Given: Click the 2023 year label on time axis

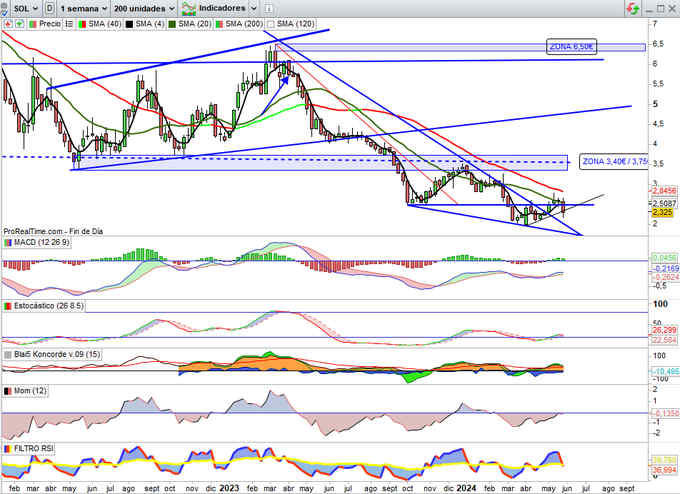Looking at the screenshot, I should click(x=229, y=488).
